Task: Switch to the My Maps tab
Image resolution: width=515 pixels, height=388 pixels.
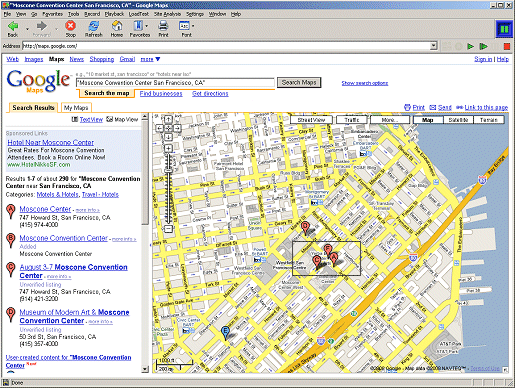Action: pyautogui.click(x=76, y=108)
